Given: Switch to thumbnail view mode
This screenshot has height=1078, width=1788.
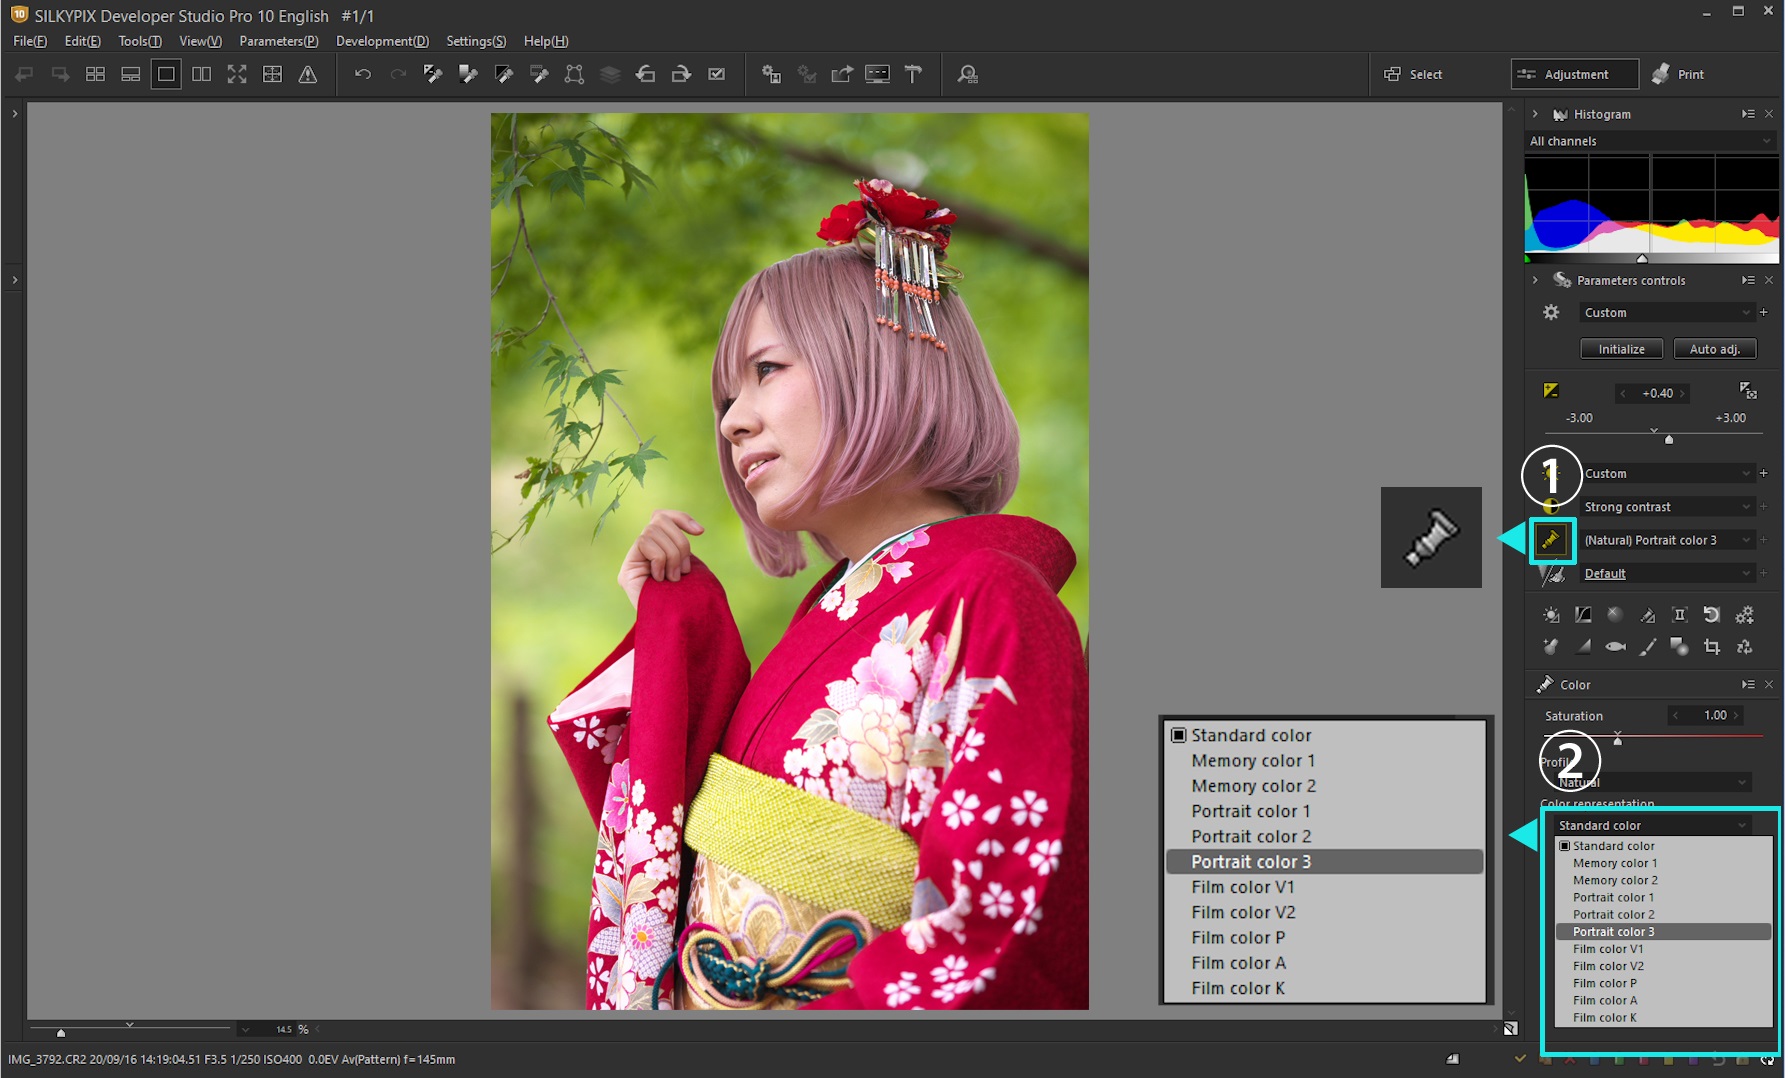Looking at the screenshot, I should pyautogui.click(x=95, y=74).
